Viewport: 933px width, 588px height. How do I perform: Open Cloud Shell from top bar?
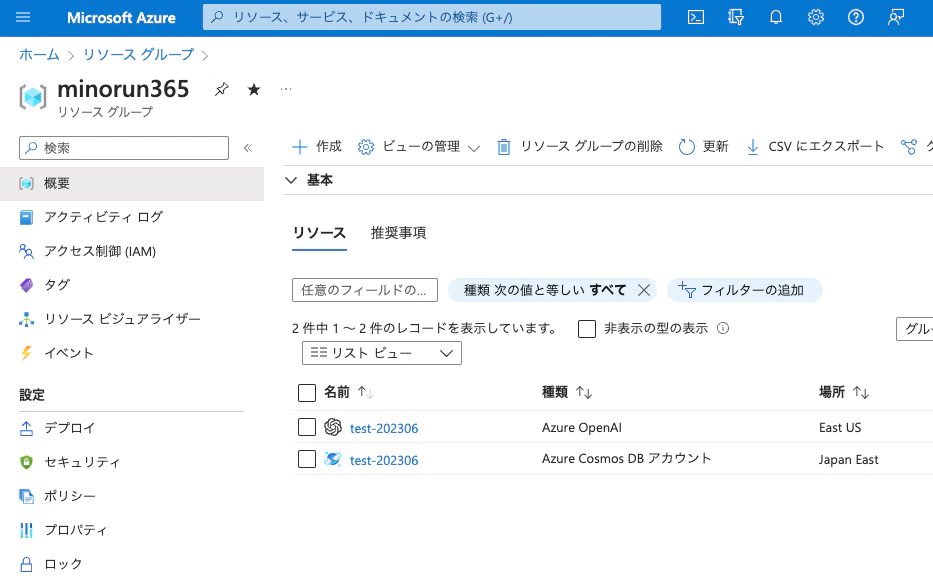click(x=696, y=17)
